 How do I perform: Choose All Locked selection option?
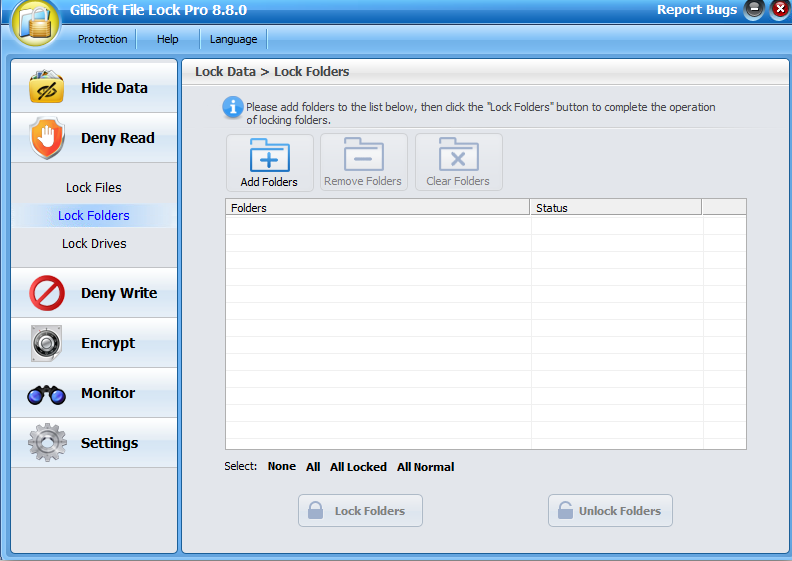358,467
